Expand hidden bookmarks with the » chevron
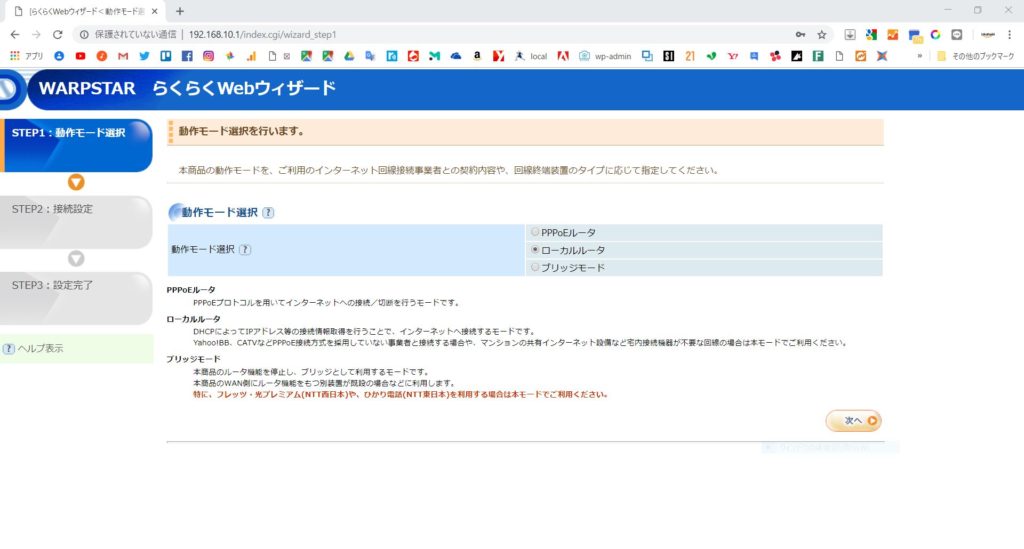This screenshot has height=549, width=1024. (919, 56)
